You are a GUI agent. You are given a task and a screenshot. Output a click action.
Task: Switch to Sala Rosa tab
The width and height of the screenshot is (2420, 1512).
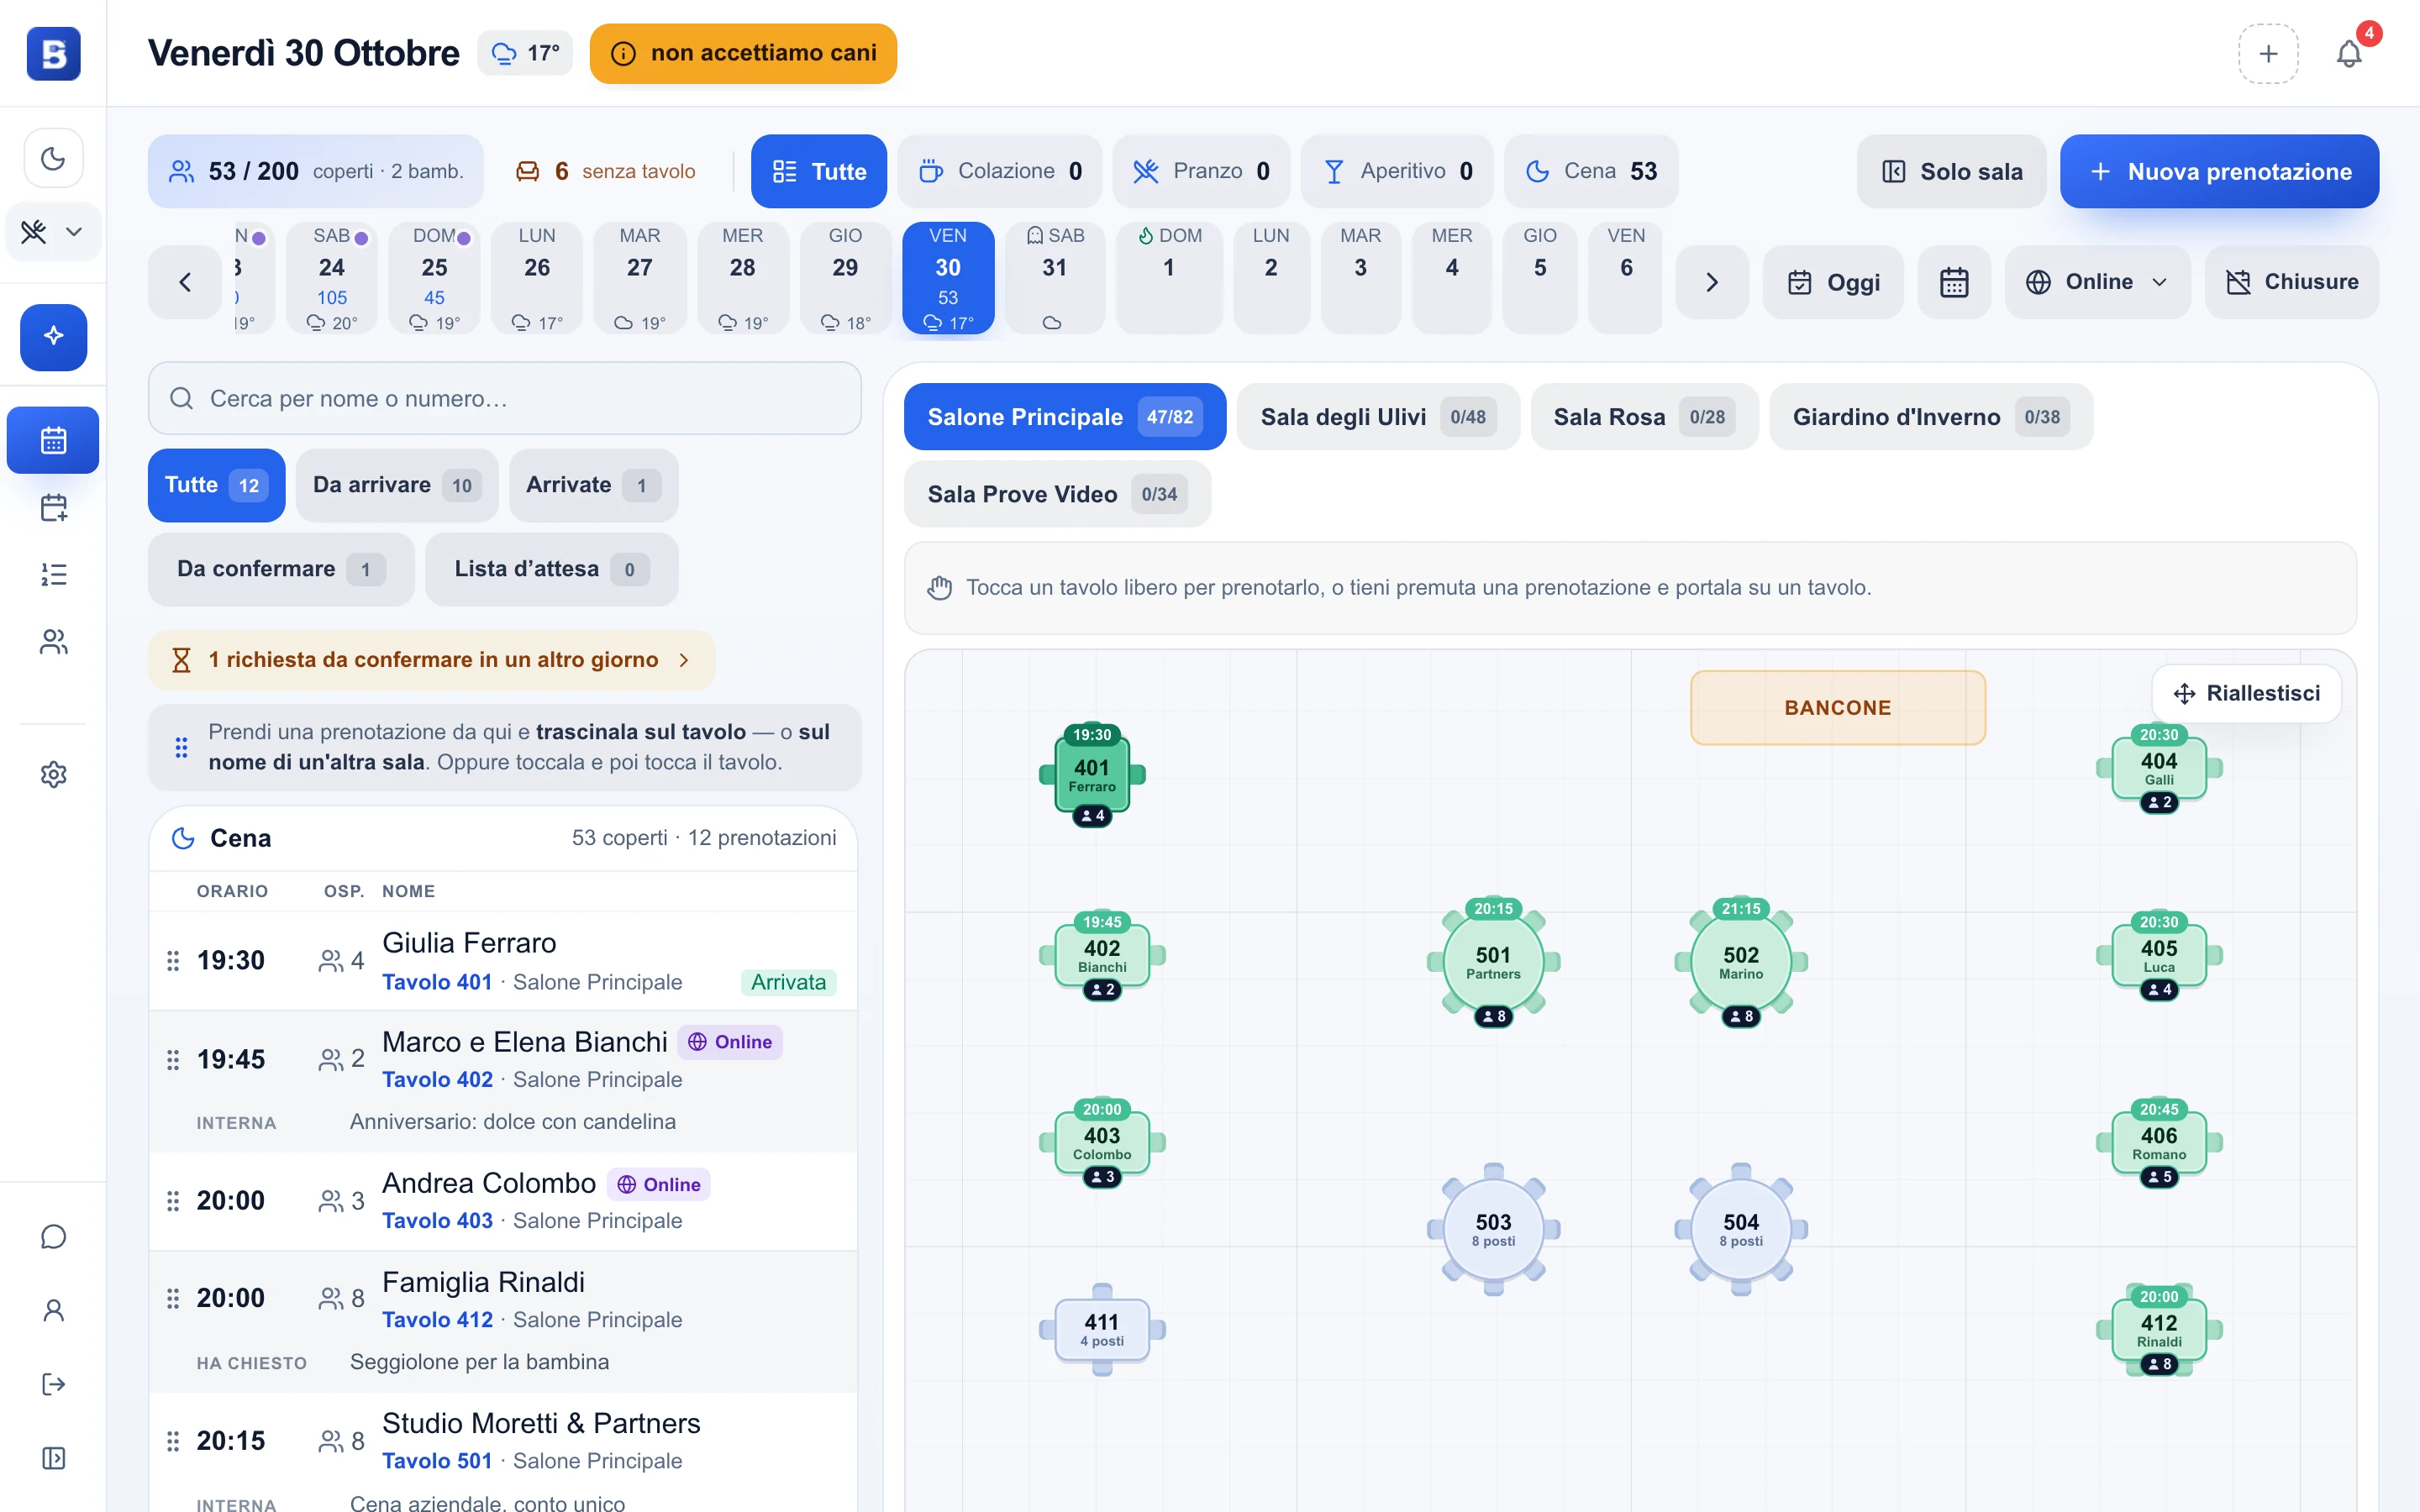1644,417
